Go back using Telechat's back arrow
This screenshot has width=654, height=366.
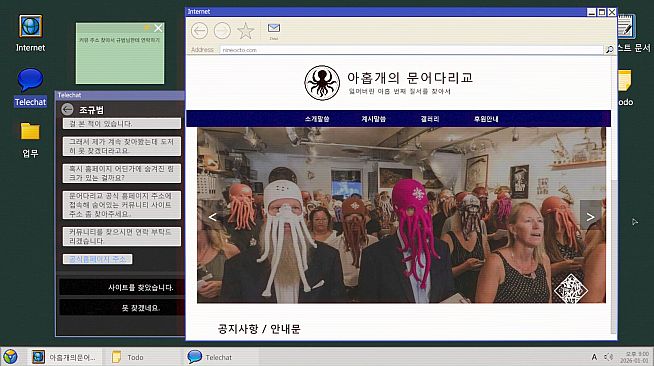(x=67, y=109)
